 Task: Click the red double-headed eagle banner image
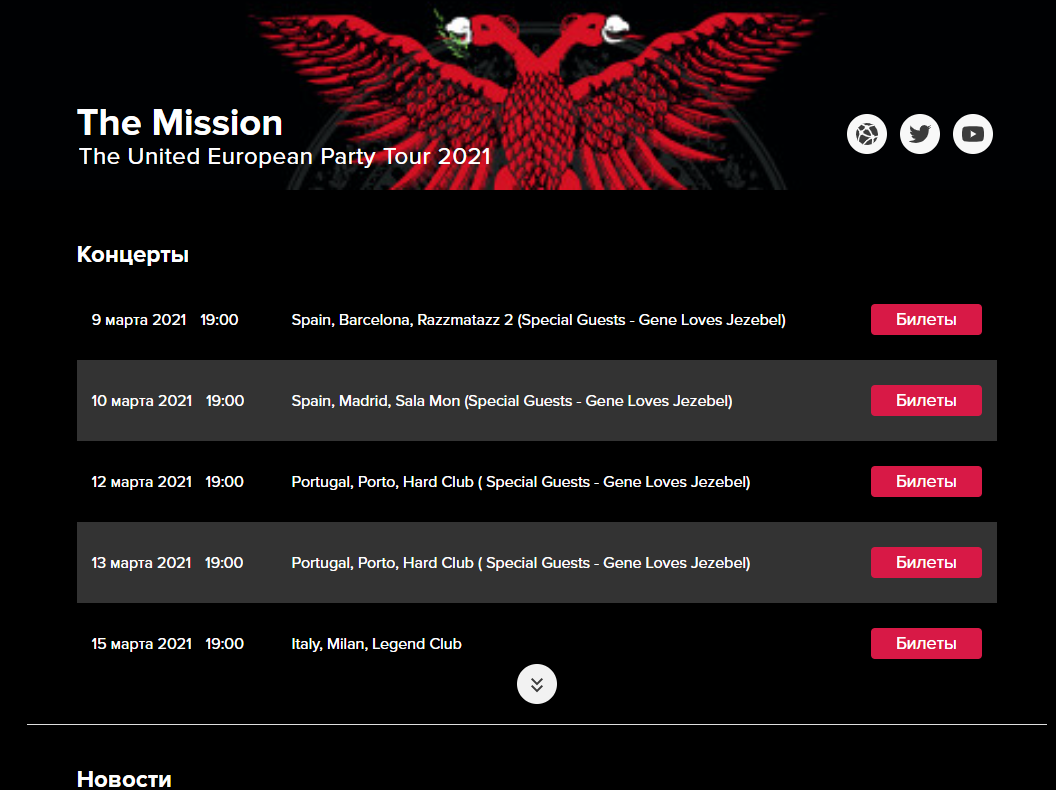(x=535, y=94)
